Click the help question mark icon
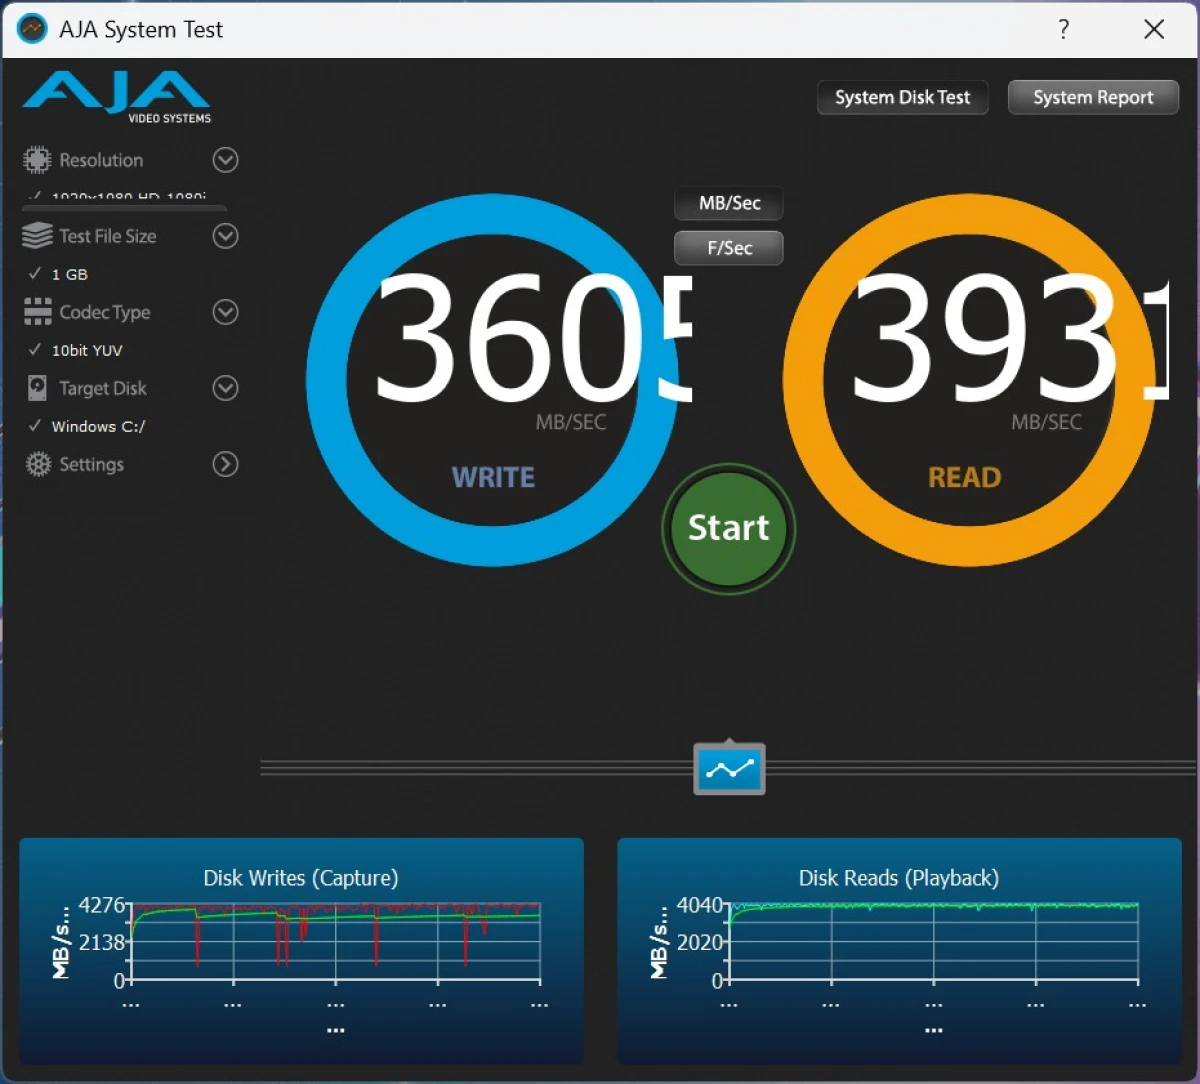1200x1084 pixels. click(1064, 30)
